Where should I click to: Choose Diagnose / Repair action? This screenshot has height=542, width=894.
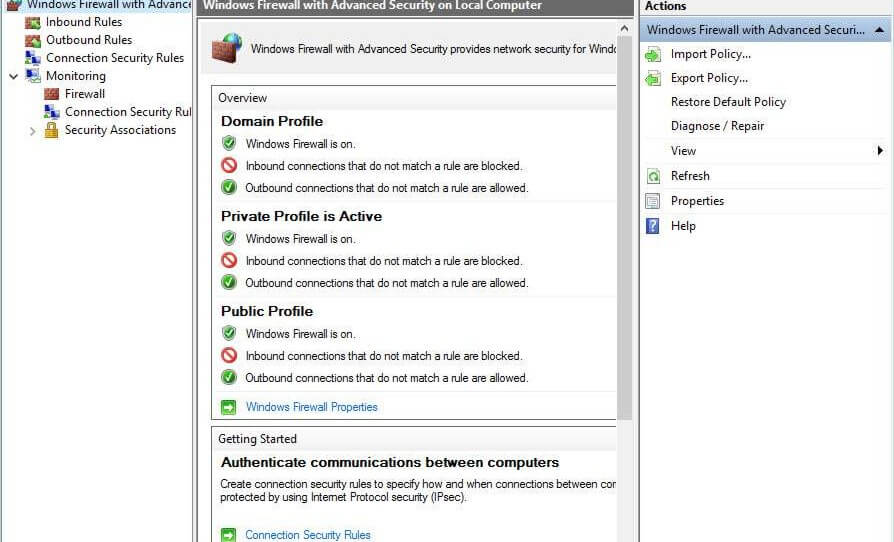(717, 126)
